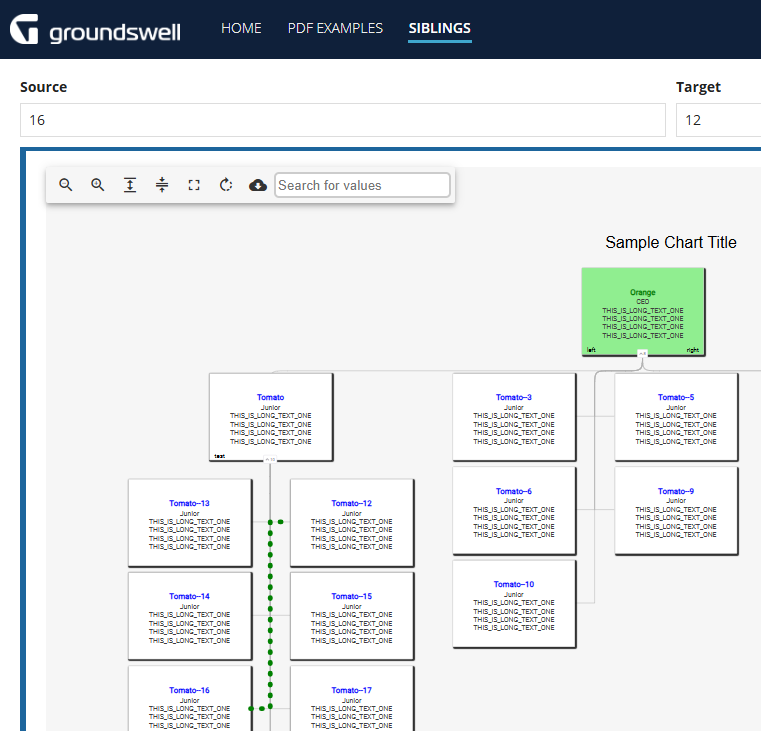
Task: Select the Tomato-10 node card
Action: [x=514, y=604]
